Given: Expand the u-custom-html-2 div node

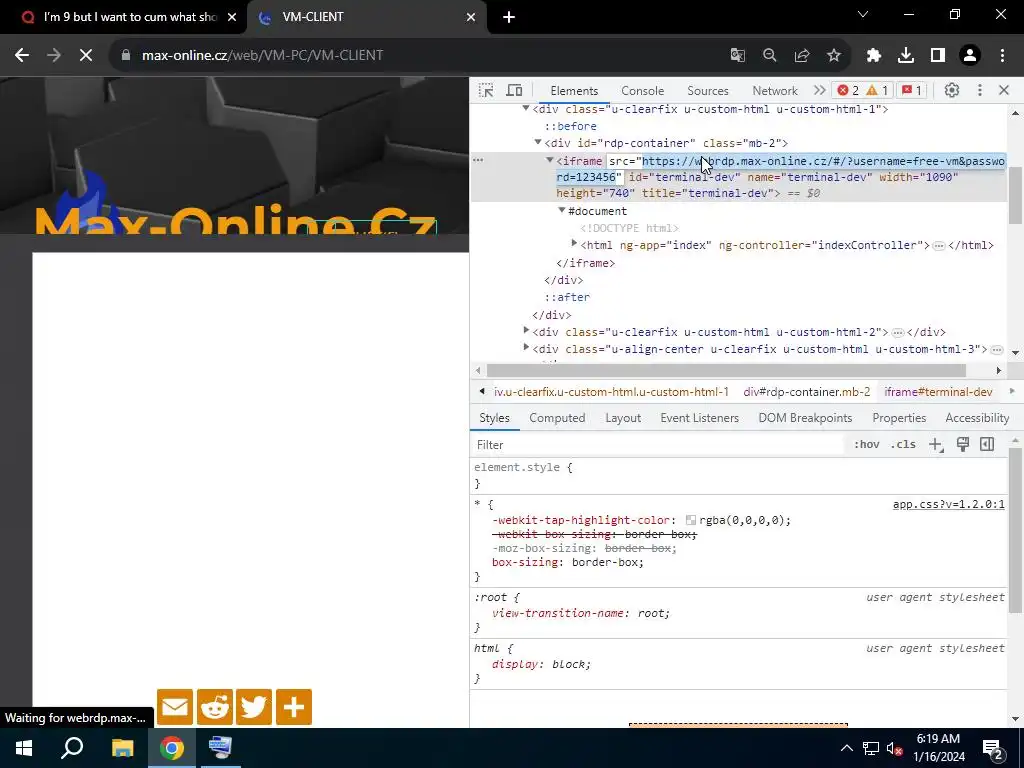Looking at the screenshot, I should (526, 331).
